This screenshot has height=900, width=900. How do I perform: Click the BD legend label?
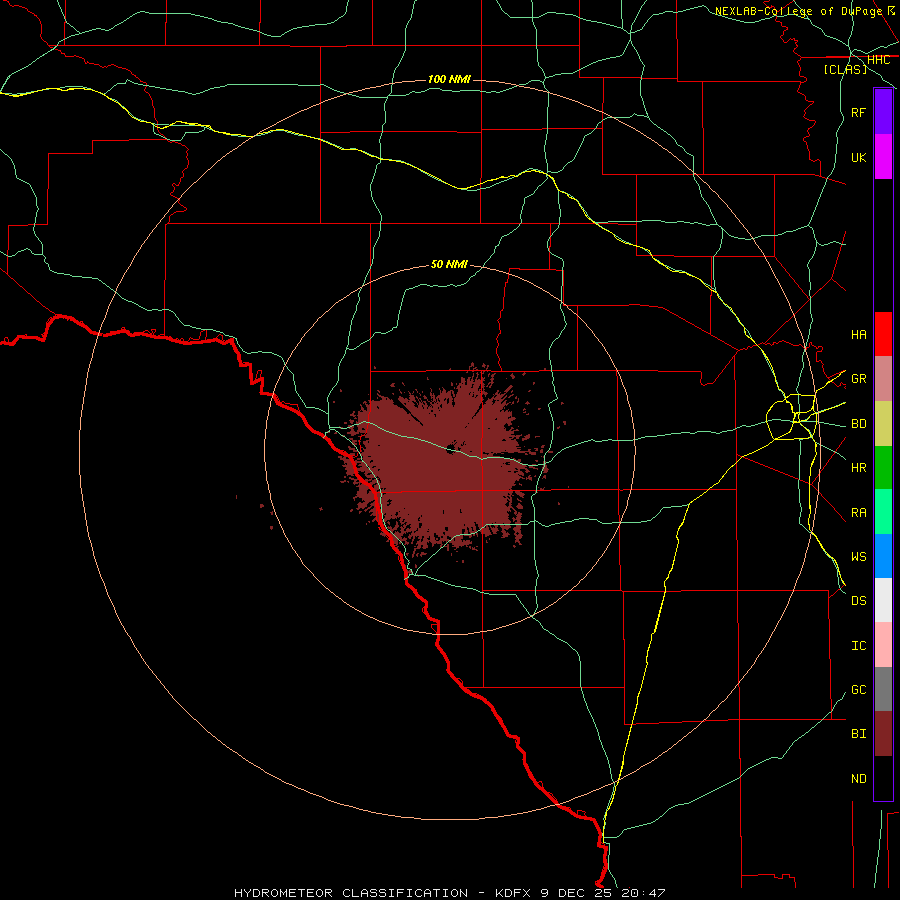click(x=858, y=424)
